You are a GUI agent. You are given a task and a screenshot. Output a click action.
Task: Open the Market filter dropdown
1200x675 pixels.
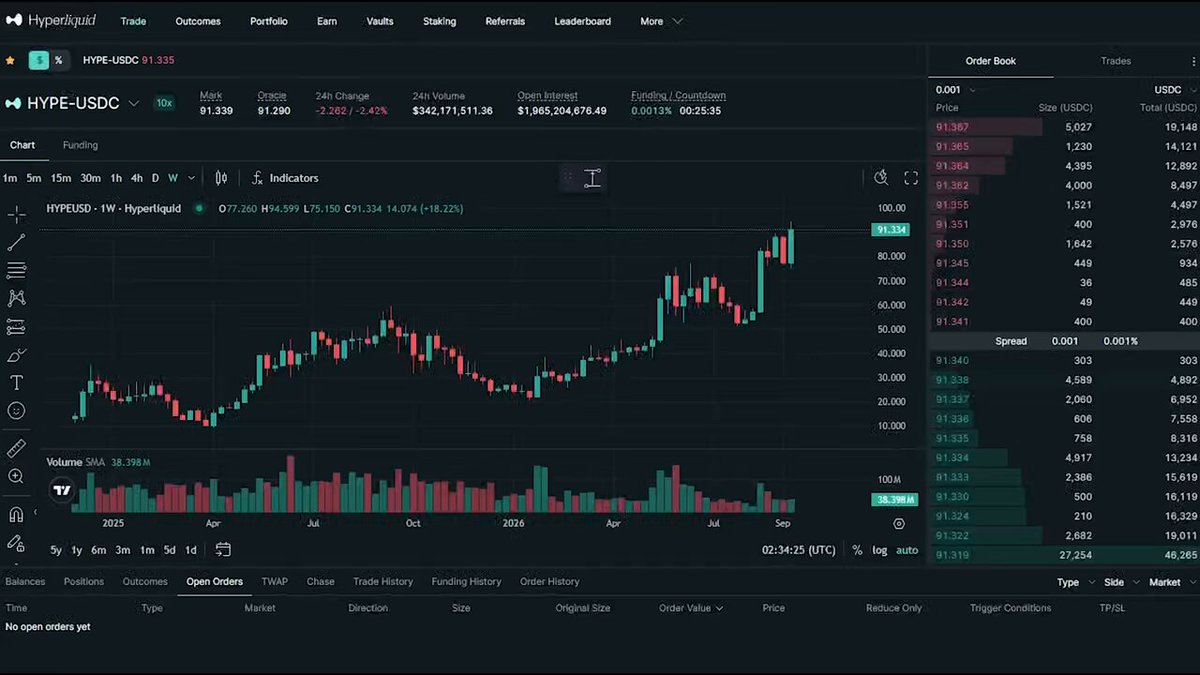(x=1171, y=582)
